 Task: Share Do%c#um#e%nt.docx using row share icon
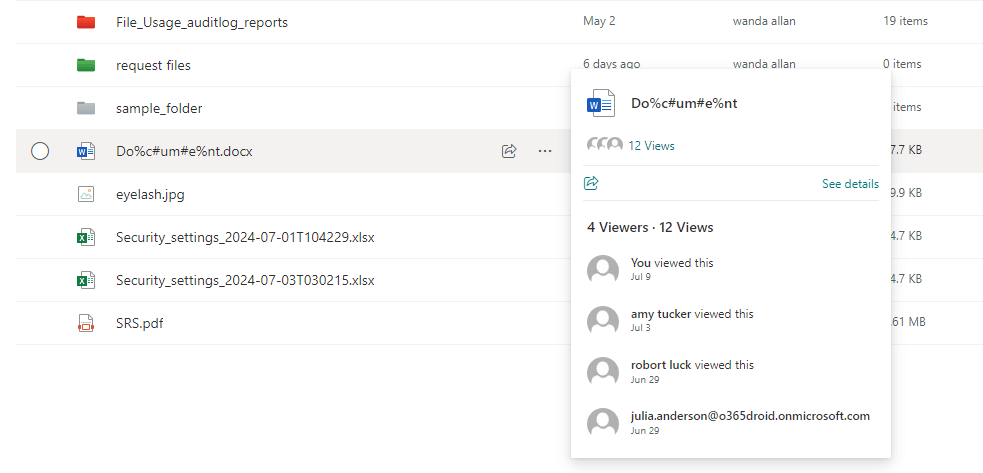pyautogui.click(x=509, y=151)
